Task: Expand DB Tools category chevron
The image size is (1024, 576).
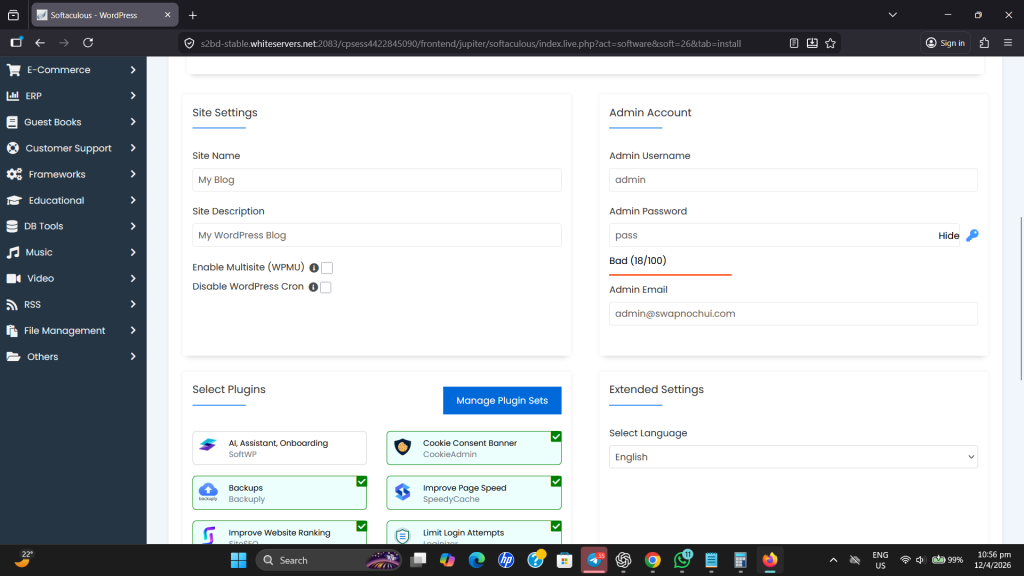Action: tap(133, 226)
